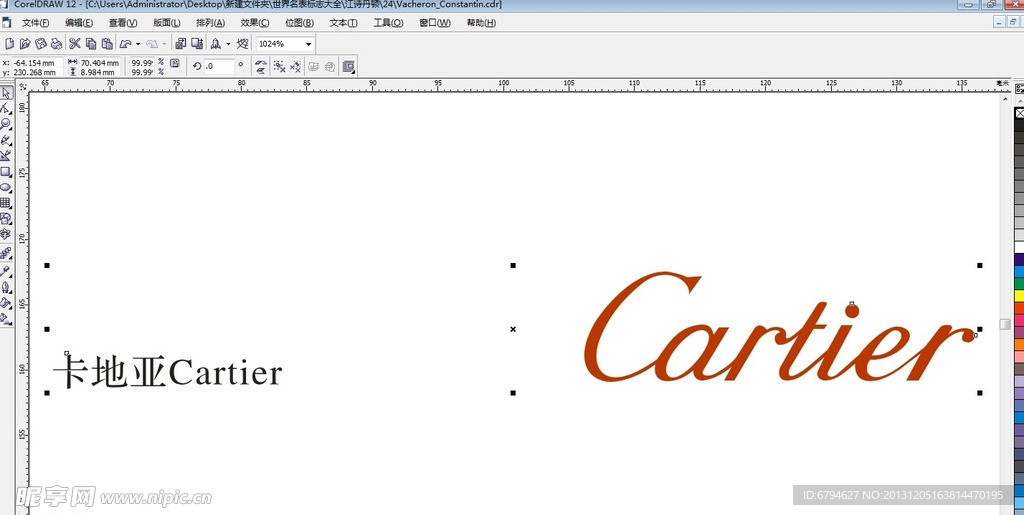The width and height of the screenshot is (1024, 515).
Task: Click the Cut scissors icon
Action: [x=74, y=44]
